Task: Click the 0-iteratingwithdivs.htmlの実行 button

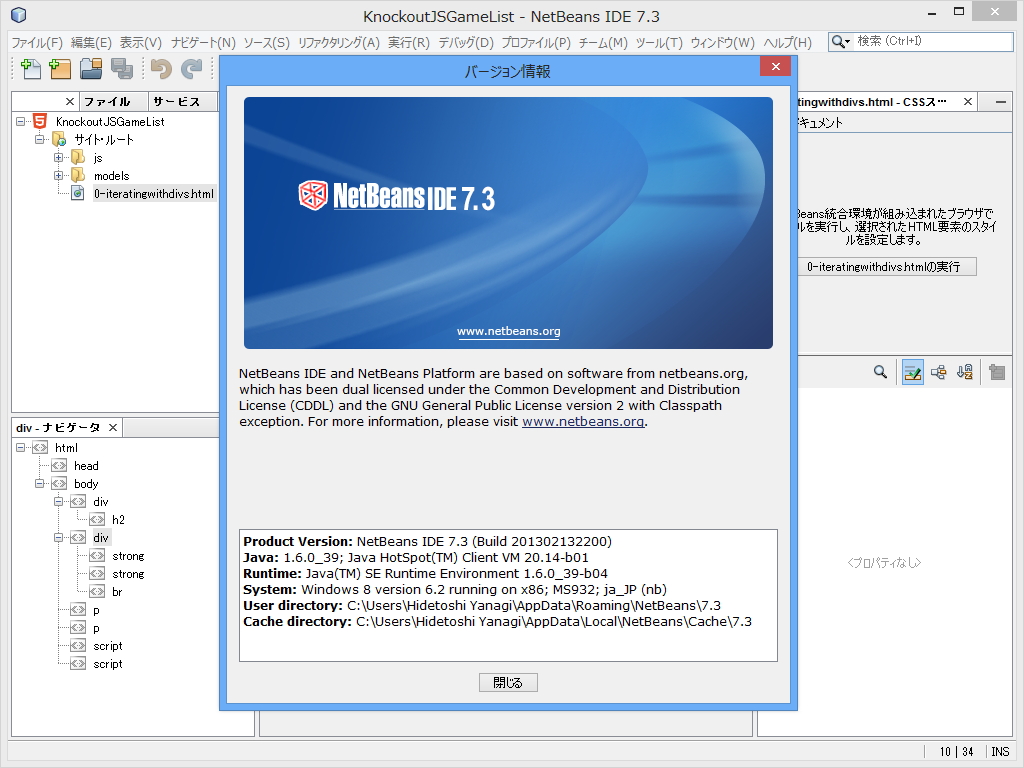Action: (x=885, y=266)
